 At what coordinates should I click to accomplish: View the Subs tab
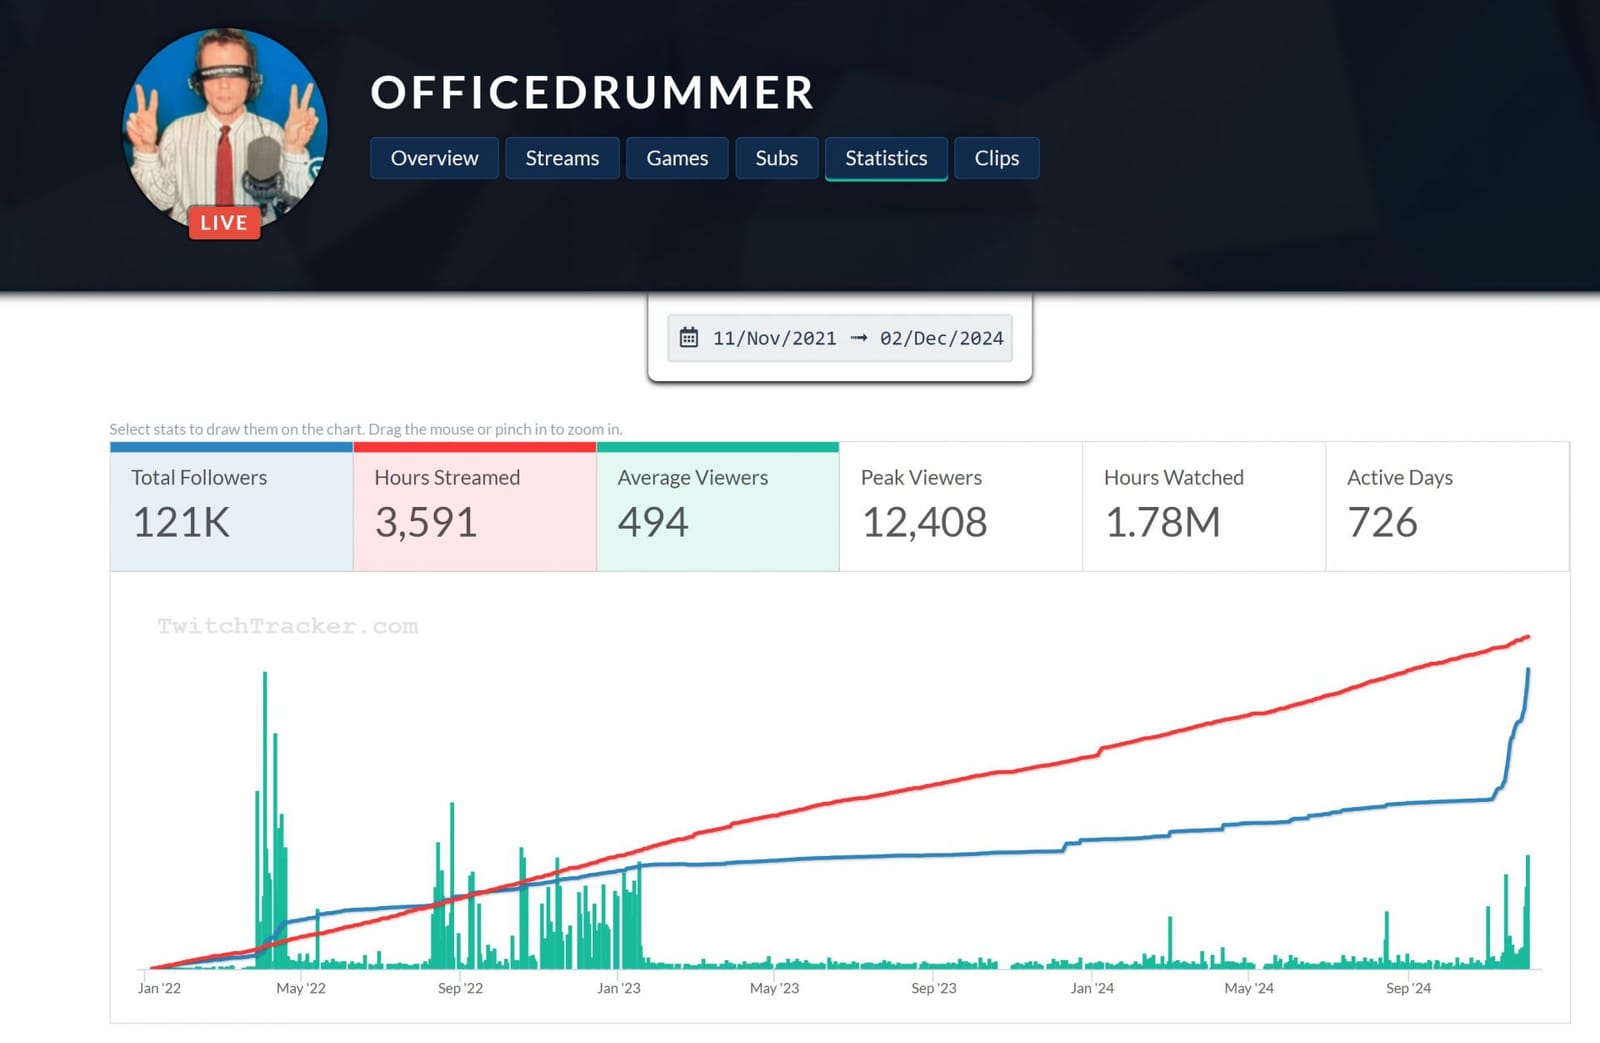(776, 158)
